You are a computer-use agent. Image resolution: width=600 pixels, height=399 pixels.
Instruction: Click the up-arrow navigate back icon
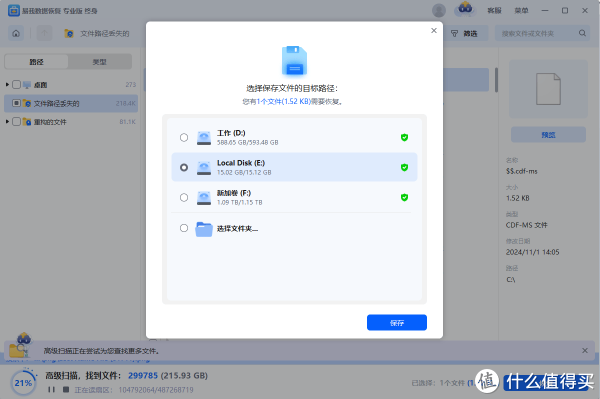click(44, 34)
